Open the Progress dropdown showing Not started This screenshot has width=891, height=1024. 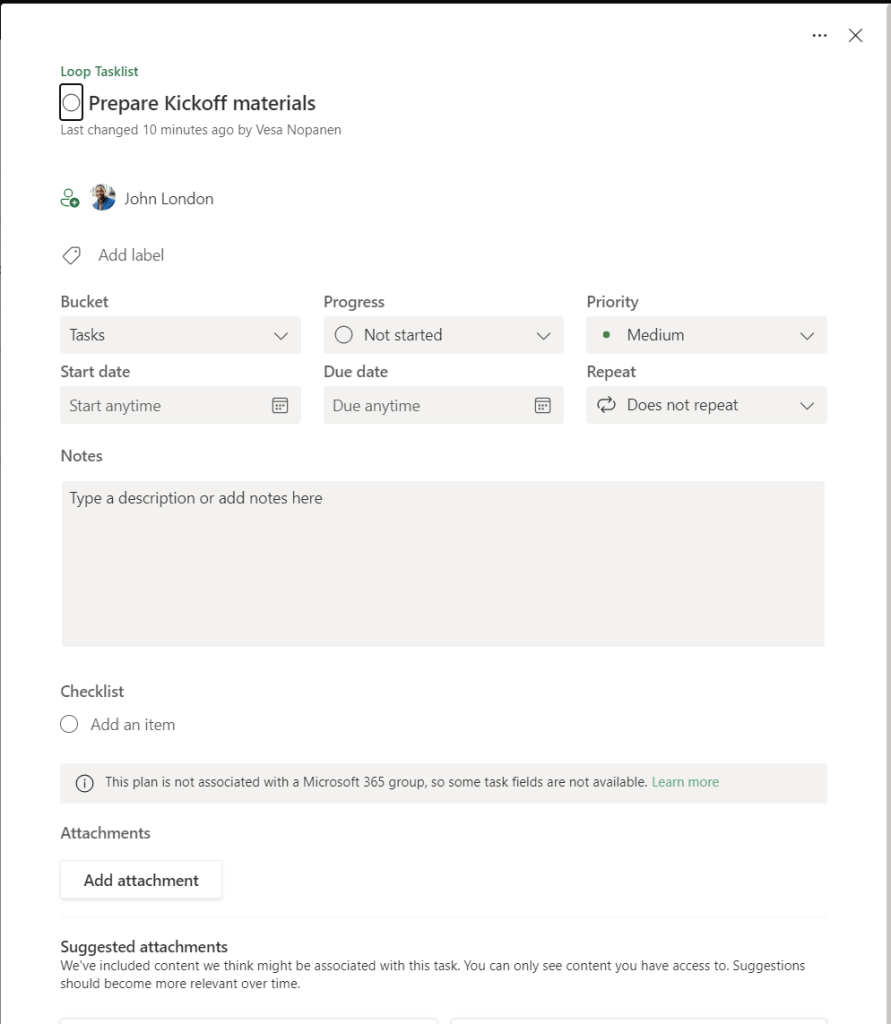point(443,335)
